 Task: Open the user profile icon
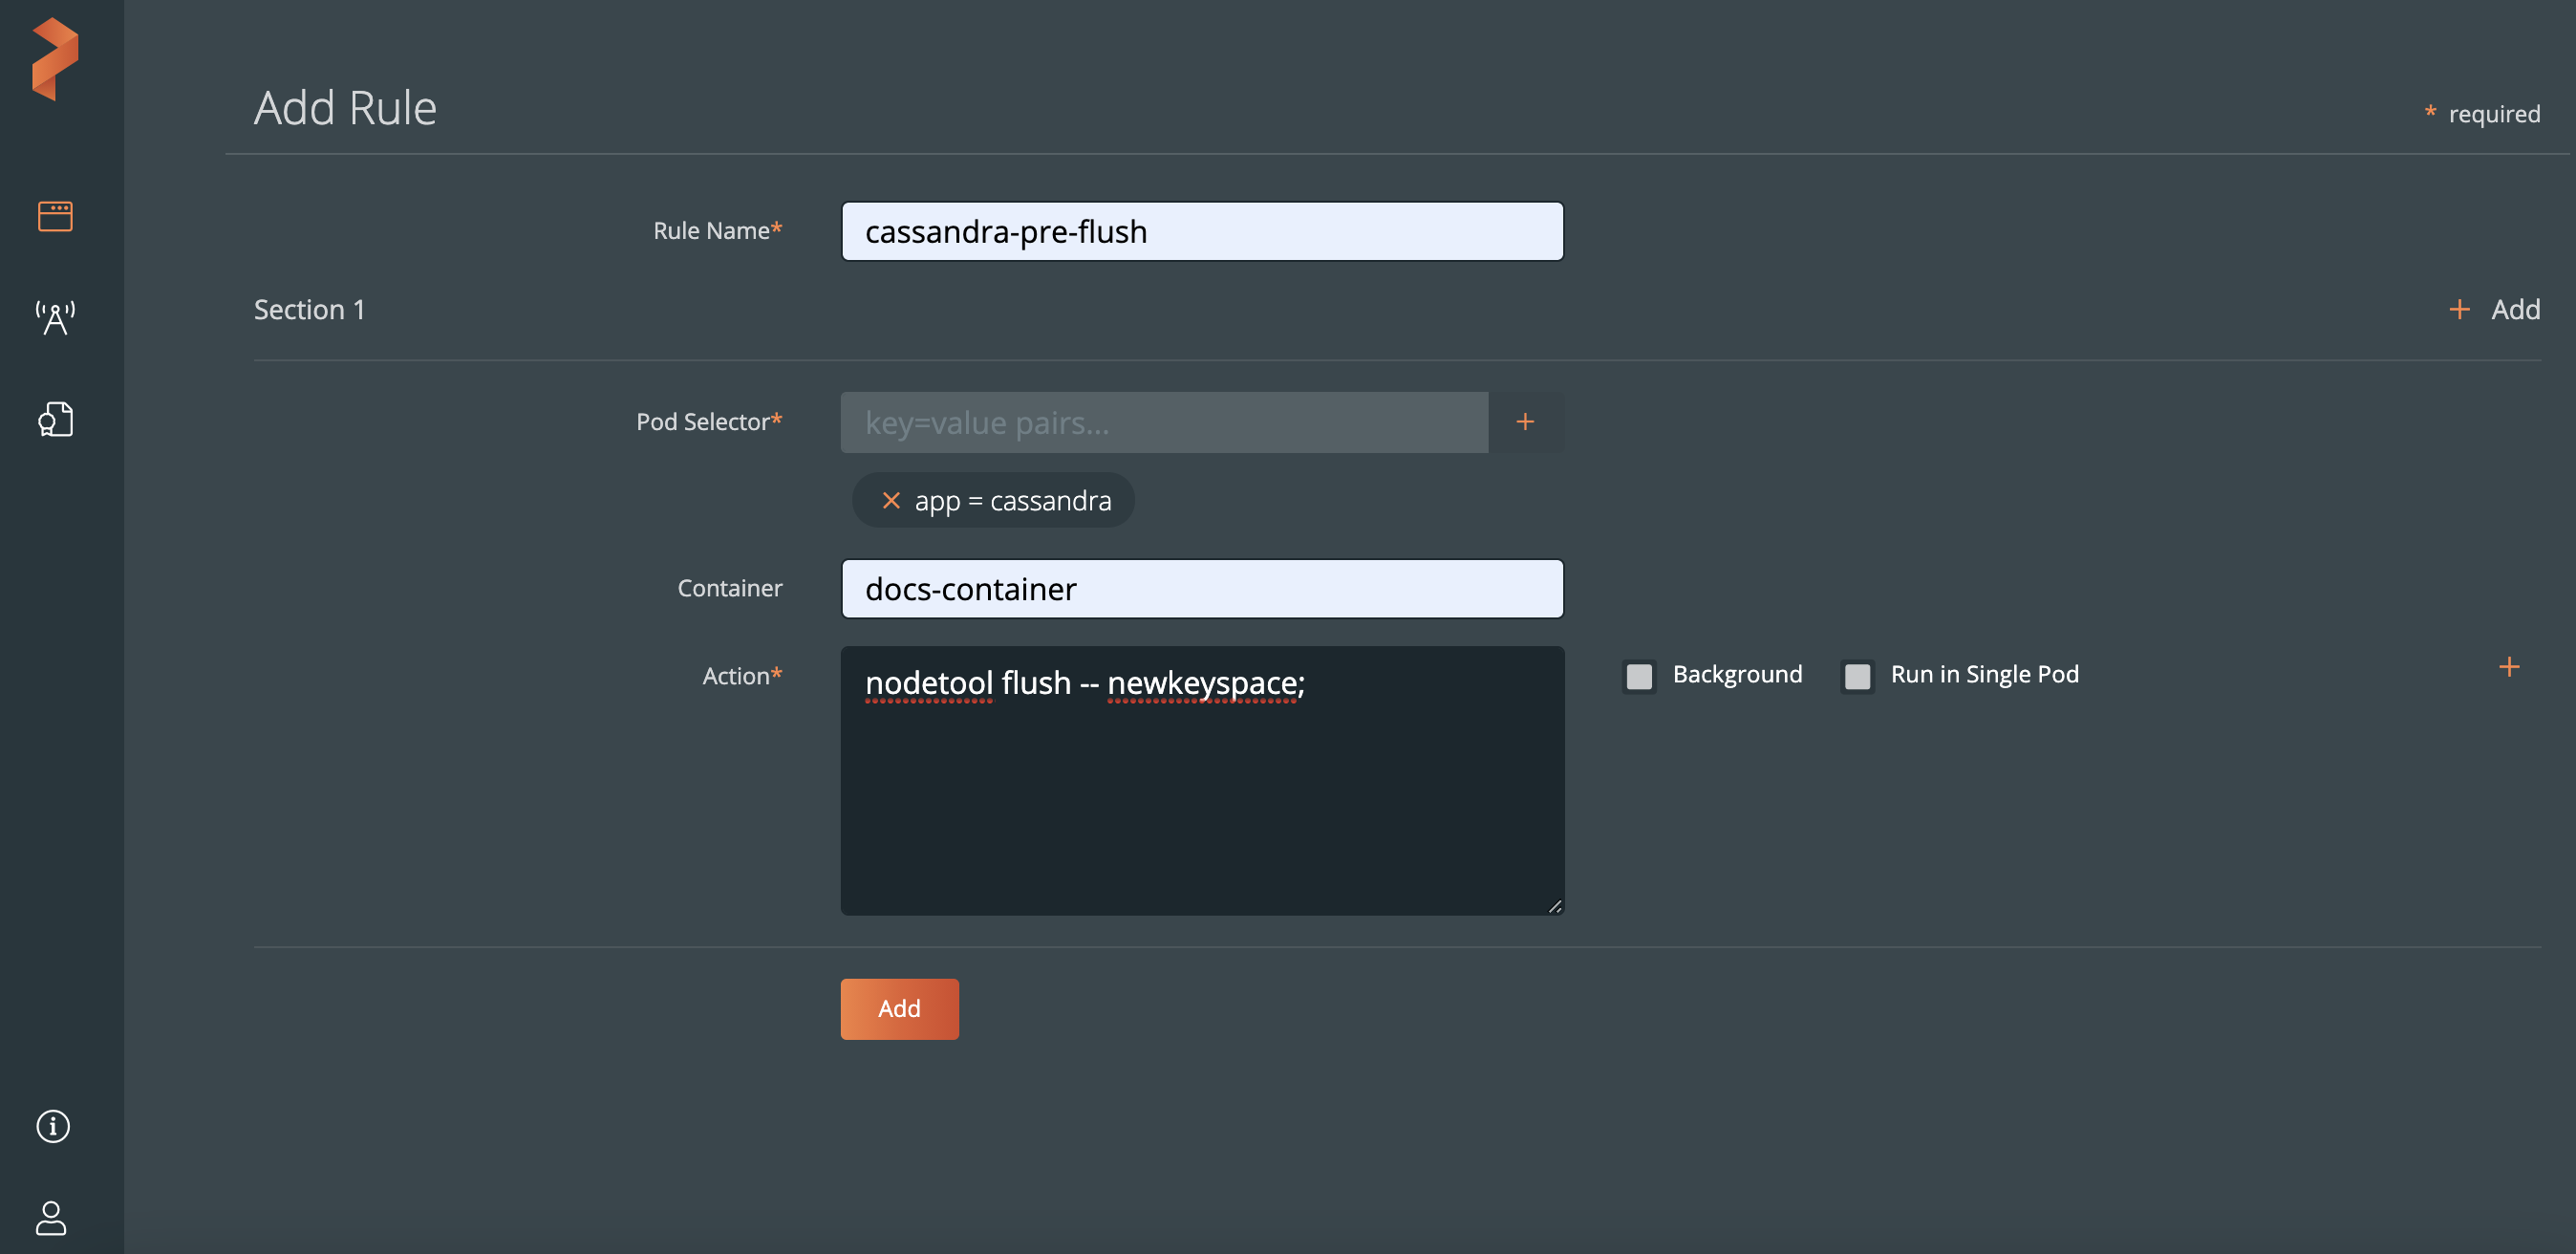[x=51, y=1217]
